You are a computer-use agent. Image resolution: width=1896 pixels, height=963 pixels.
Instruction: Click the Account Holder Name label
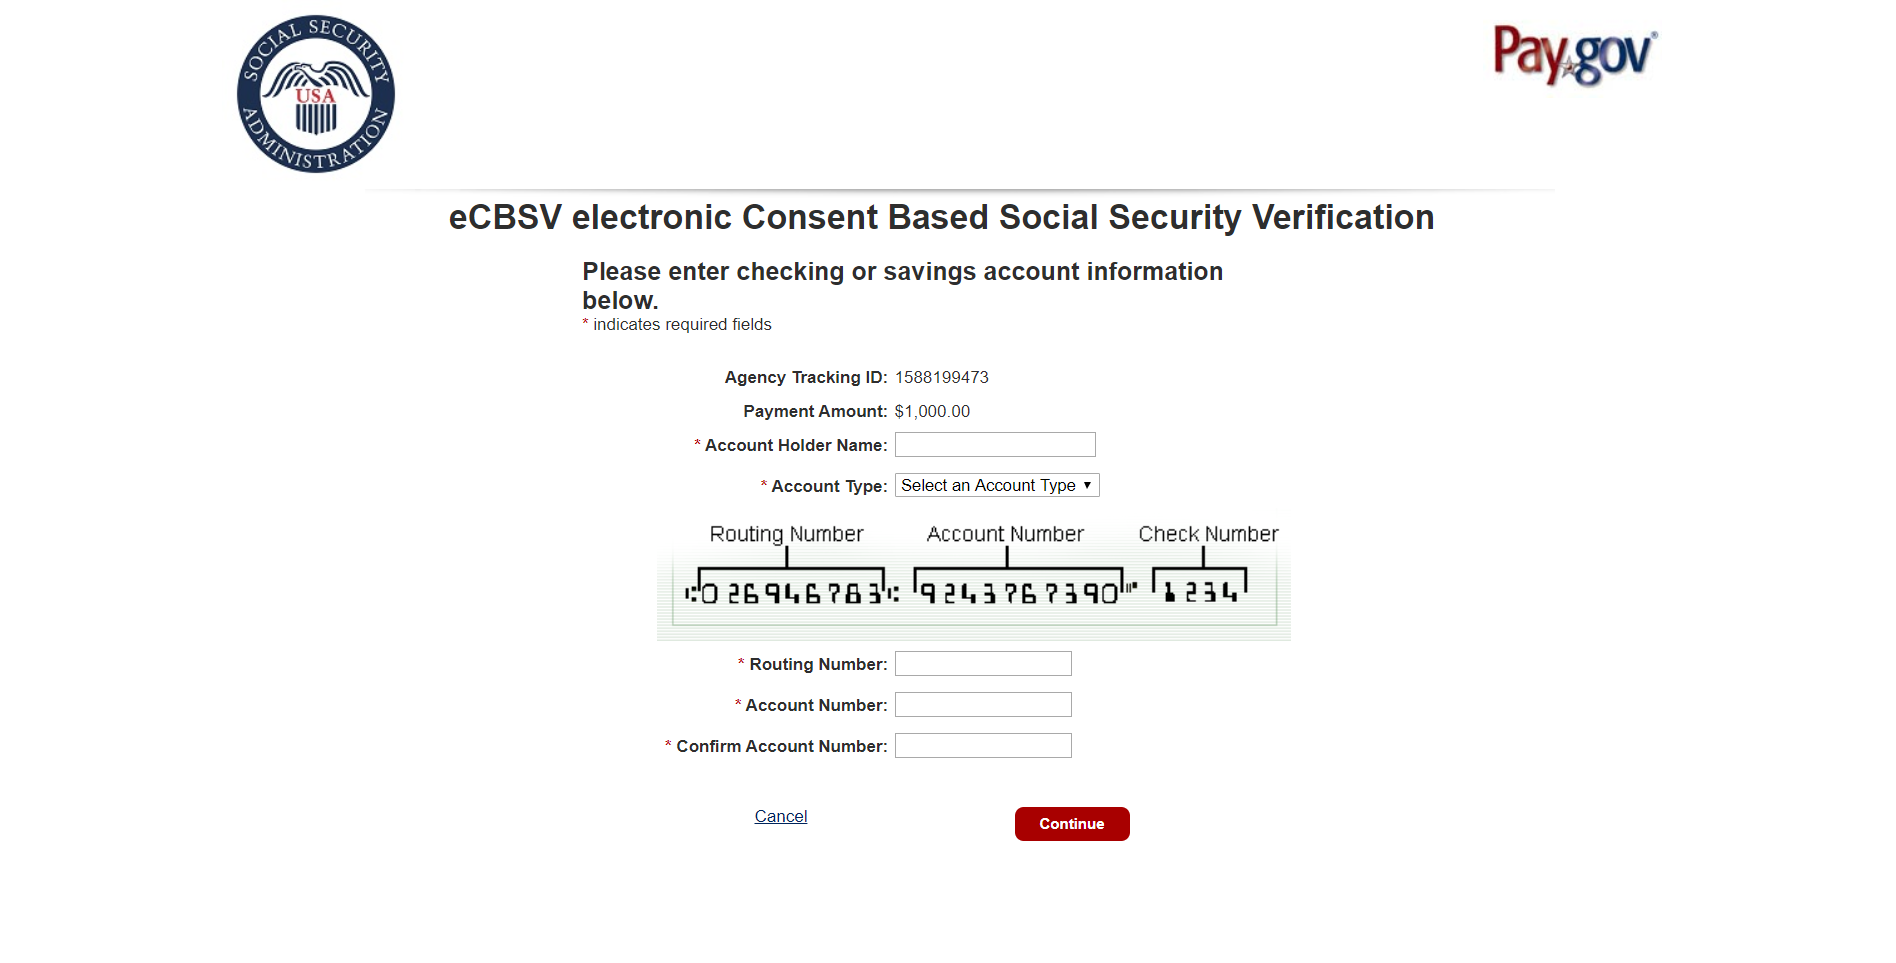pyautogui.click(x=796, y=445)
